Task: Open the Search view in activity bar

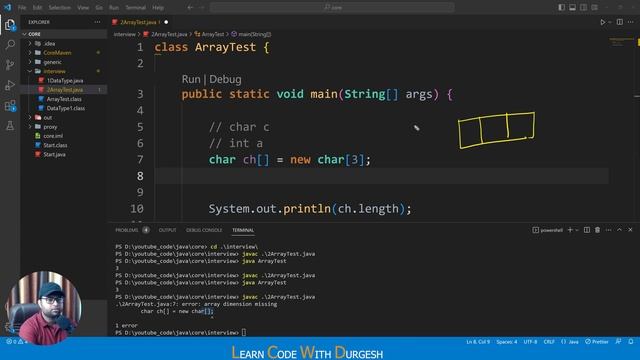Action: pyautogui.click(x=10, y=44)
